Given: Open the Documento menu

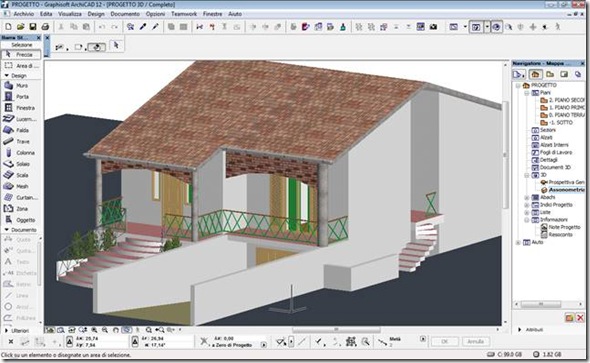Looking at the screenshot, I should 125,14.
